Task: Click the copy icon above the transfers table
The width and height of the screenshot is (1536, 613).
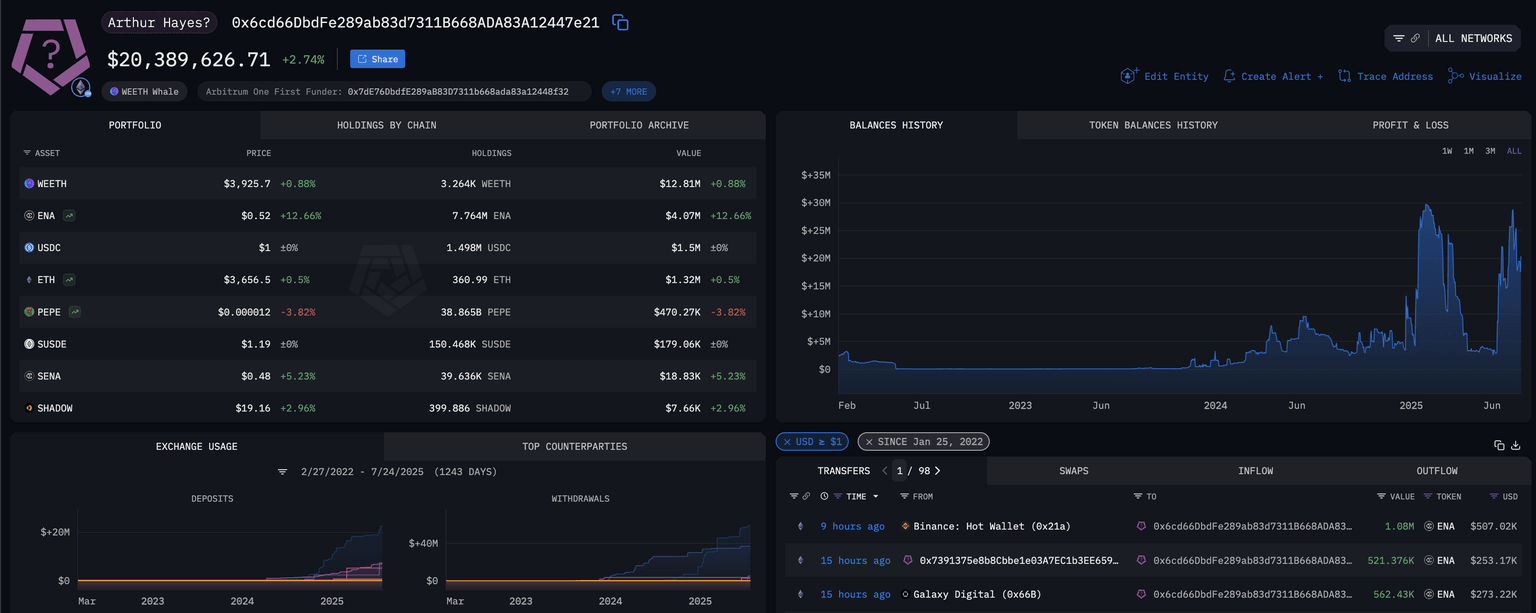Action: click(x=1499, y=445)
